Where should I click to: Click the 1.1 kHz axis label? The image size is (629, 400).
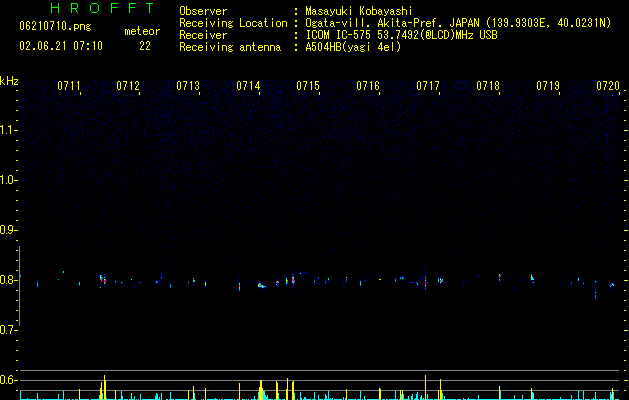click(x=9, y=130)
